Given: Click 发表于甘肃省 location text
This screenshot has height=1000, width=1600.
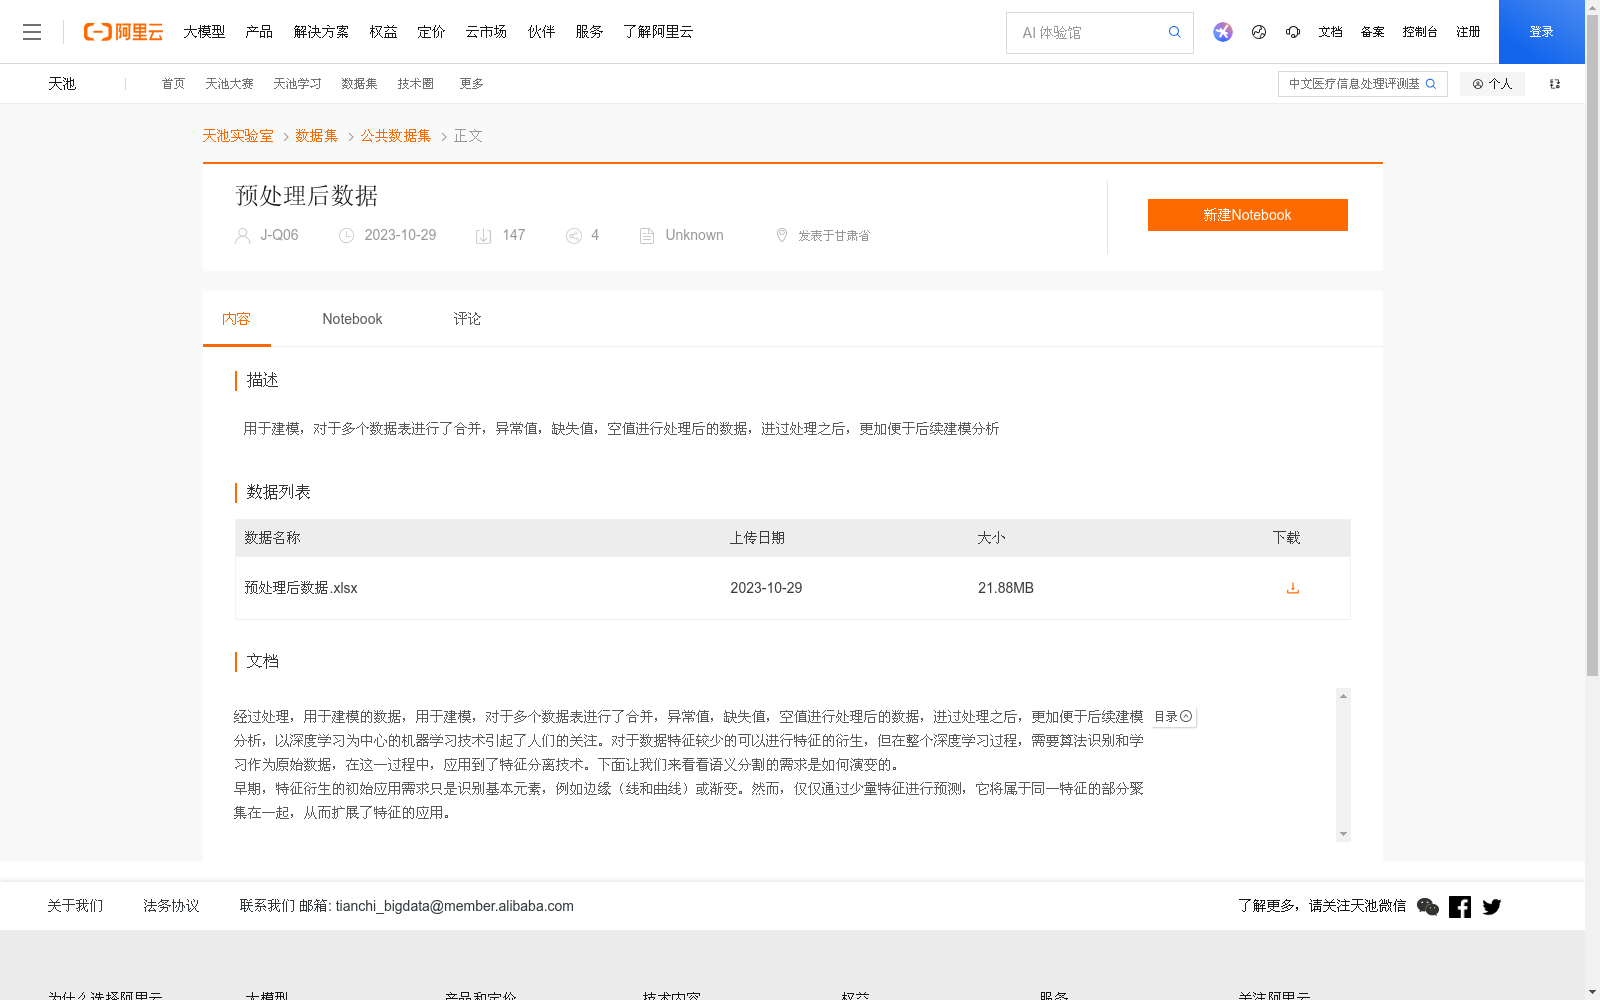Looking at the screenshot, I should [834, 236].
